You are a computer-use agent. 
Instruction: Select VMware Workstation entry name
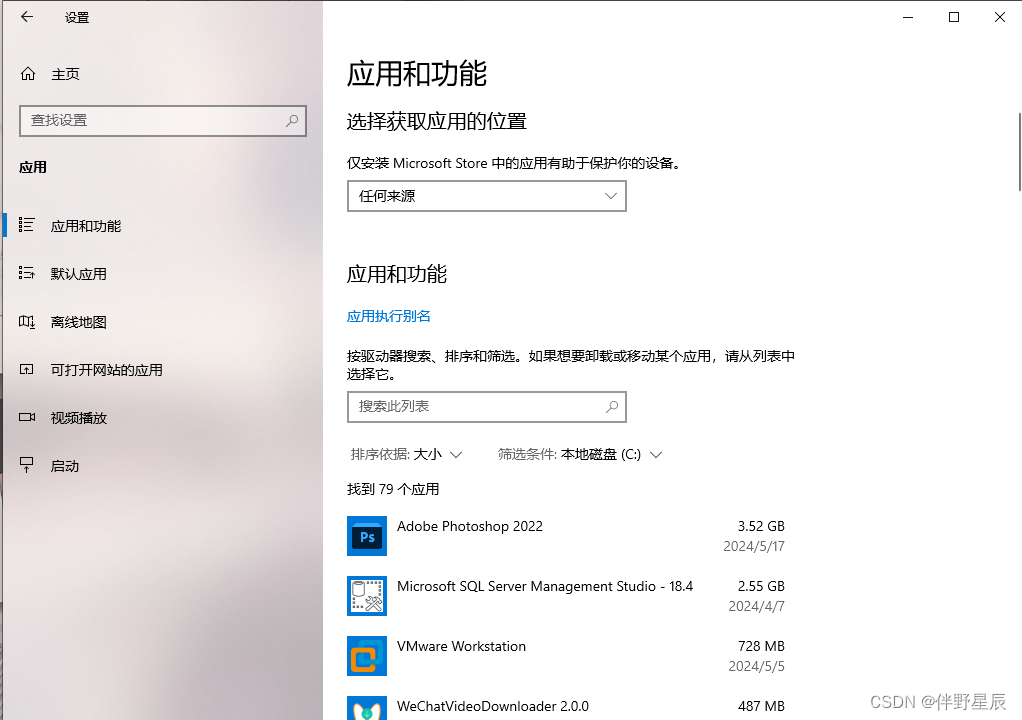click(x=461, y=646)
